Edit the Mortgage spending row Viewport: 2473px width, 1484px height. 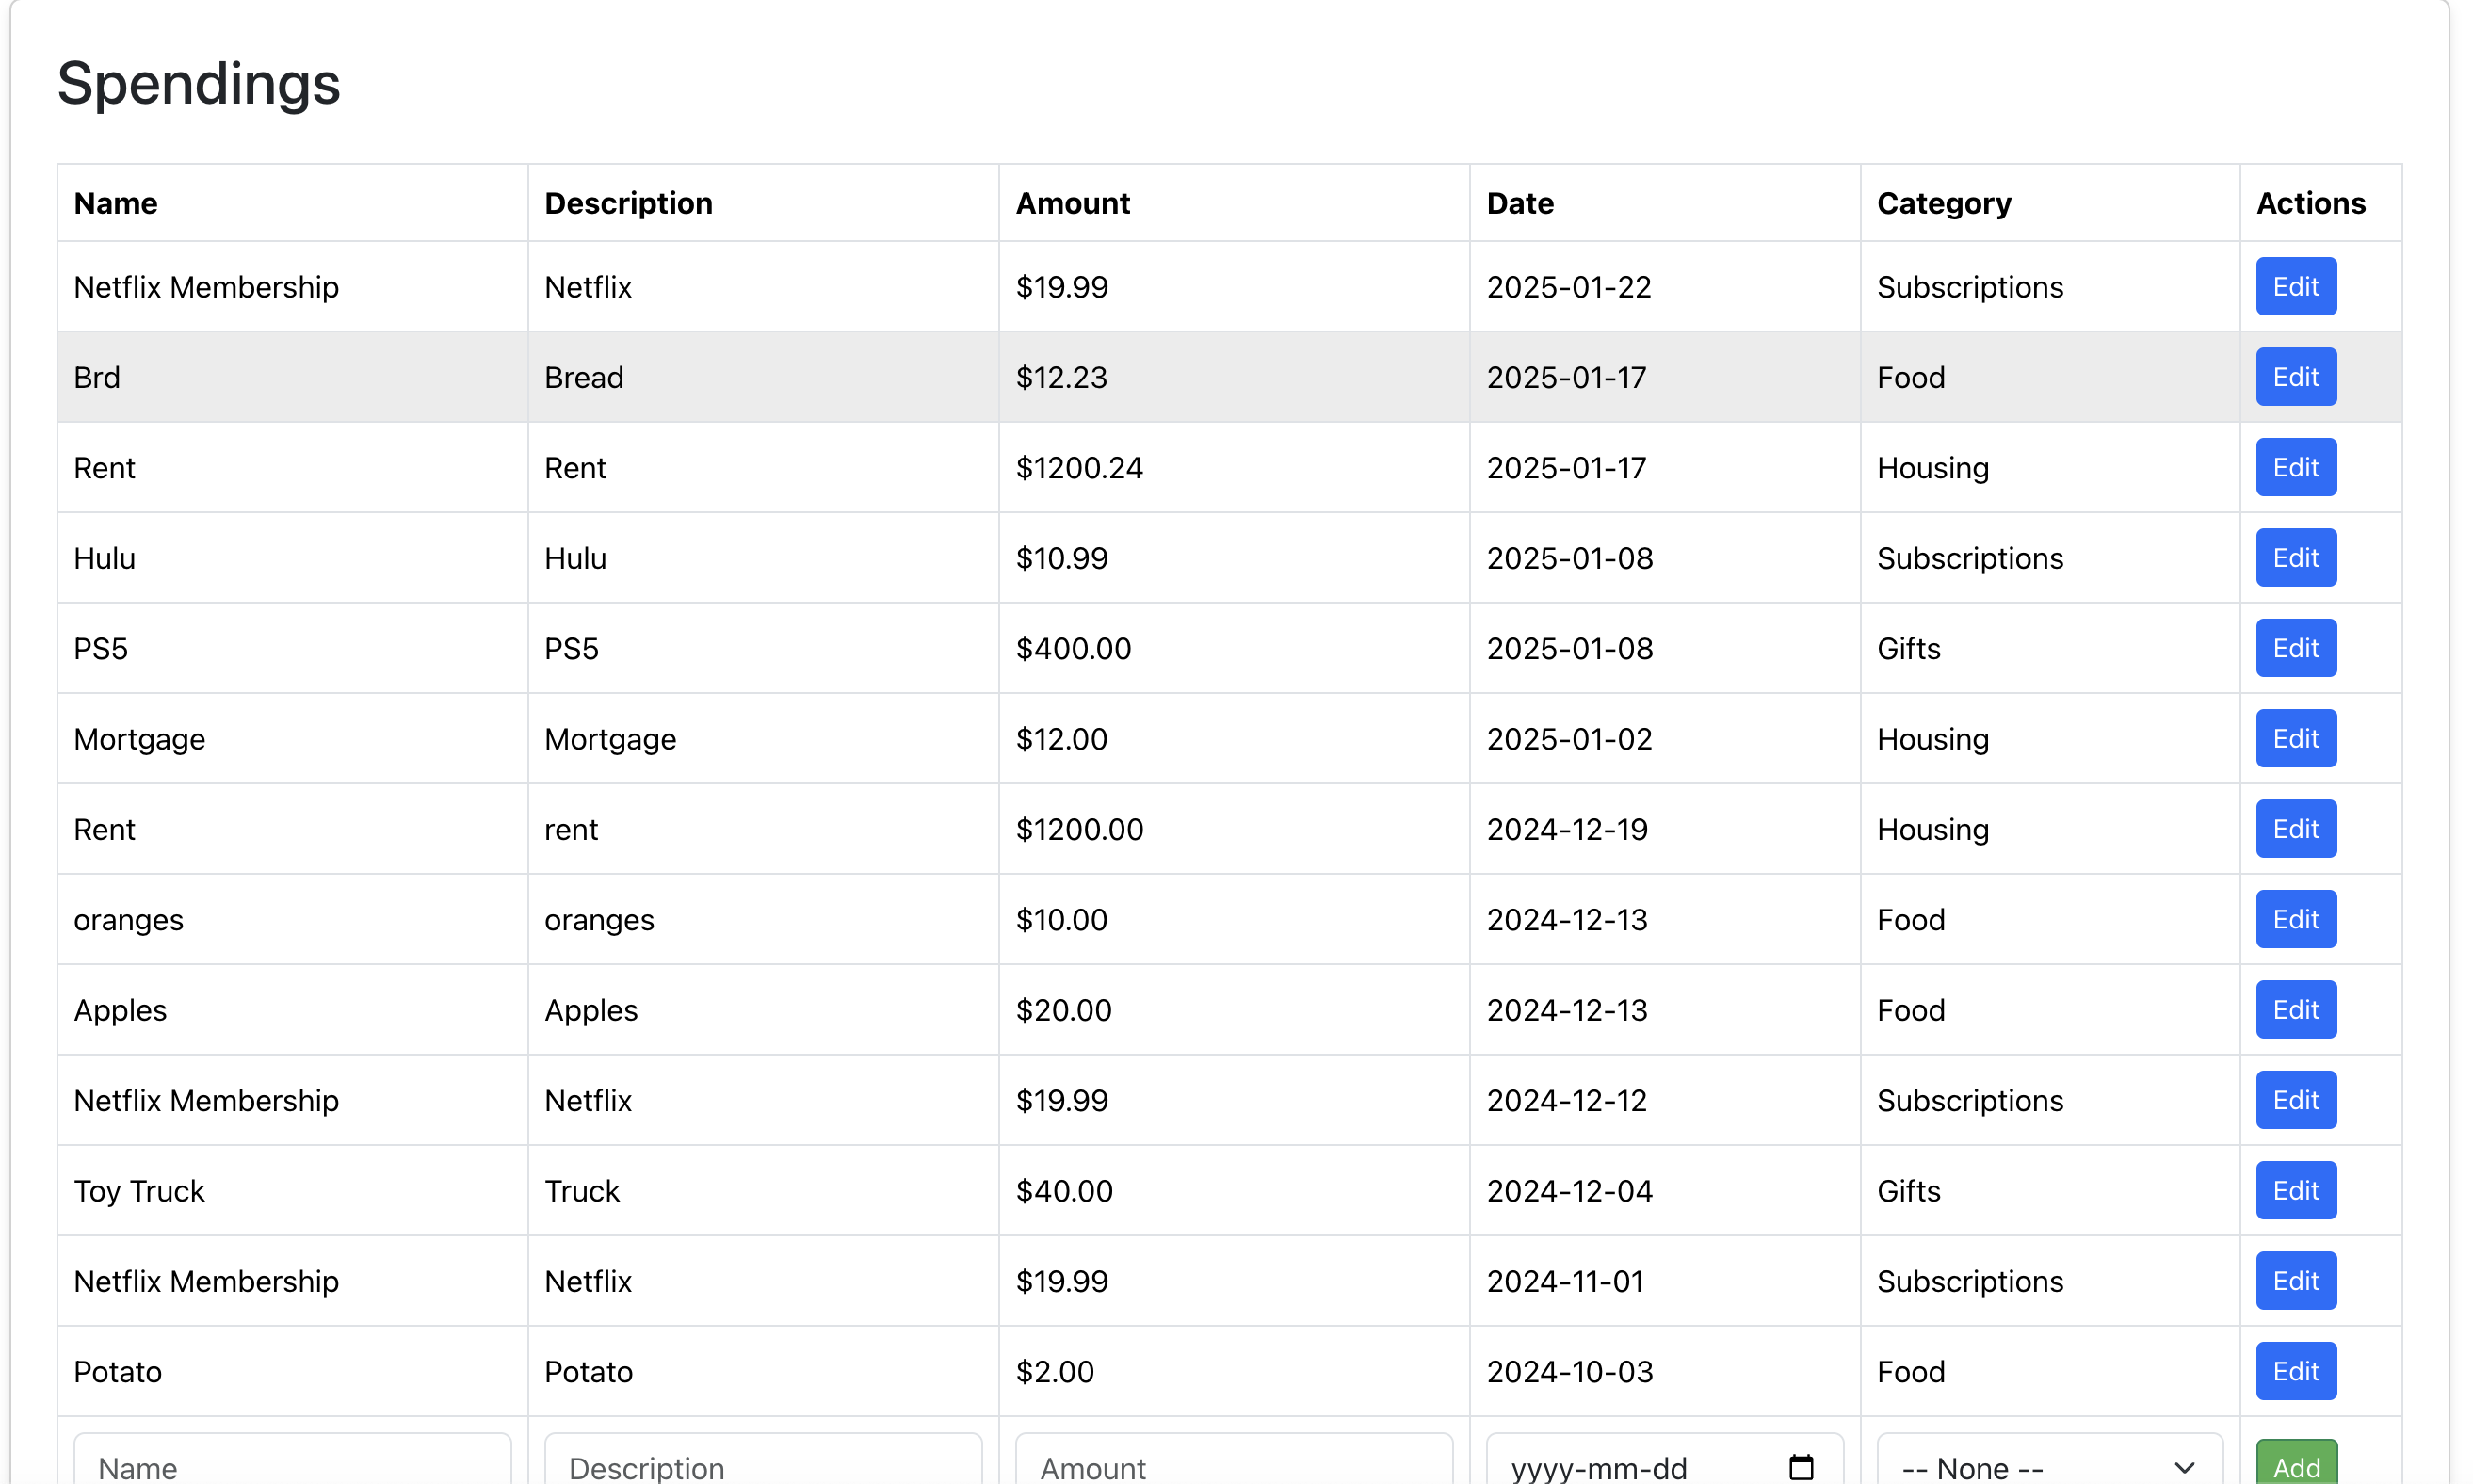coord(2295,738)
